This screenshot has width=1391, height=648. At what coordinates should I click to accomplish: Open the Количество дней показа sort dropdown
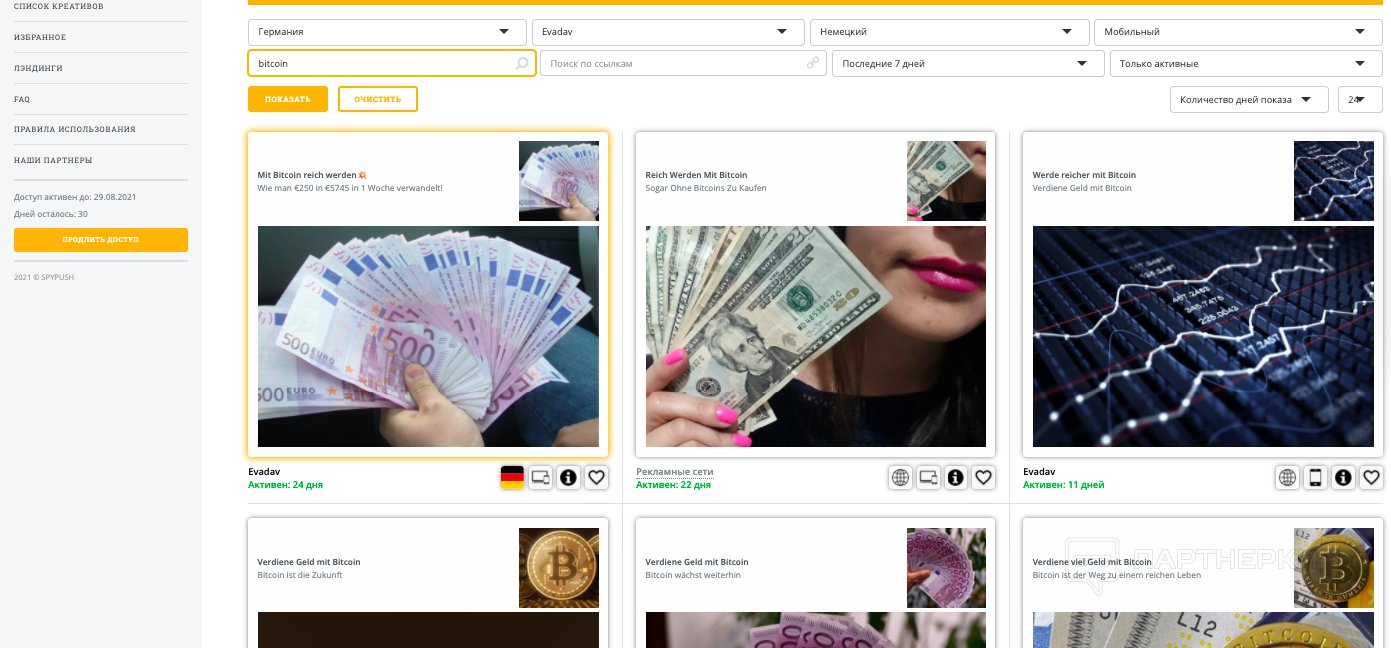click(1249, 100)
